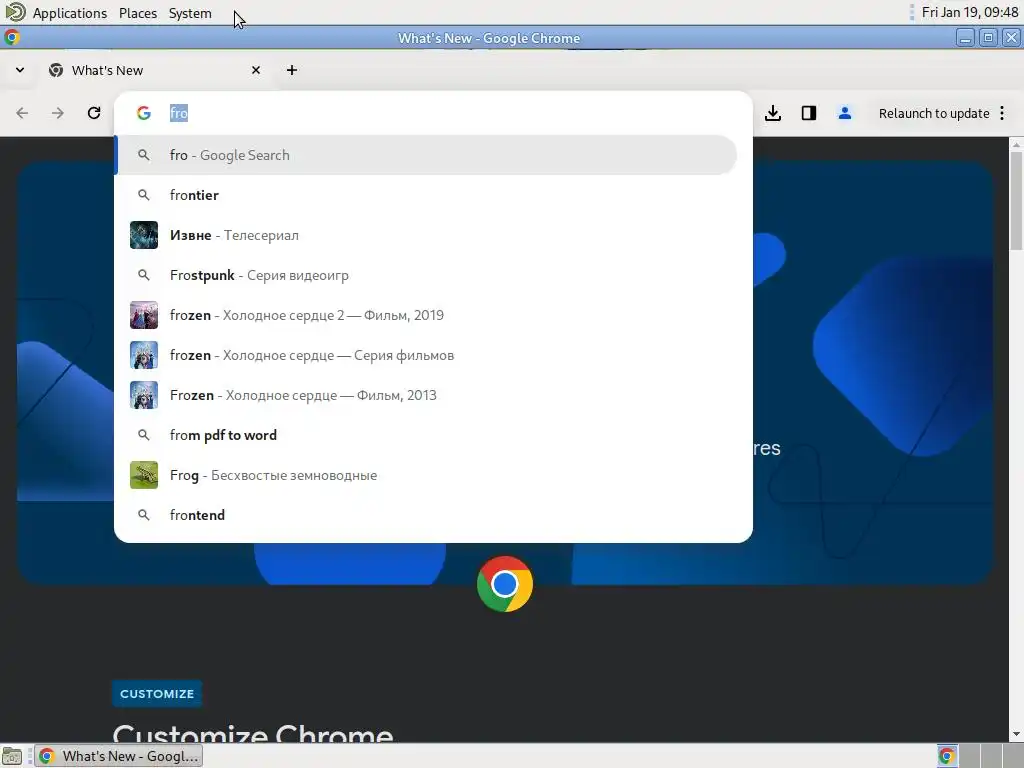Open the Applications menu
Viewport: 1024px width, 768px height.
point(69,13)
